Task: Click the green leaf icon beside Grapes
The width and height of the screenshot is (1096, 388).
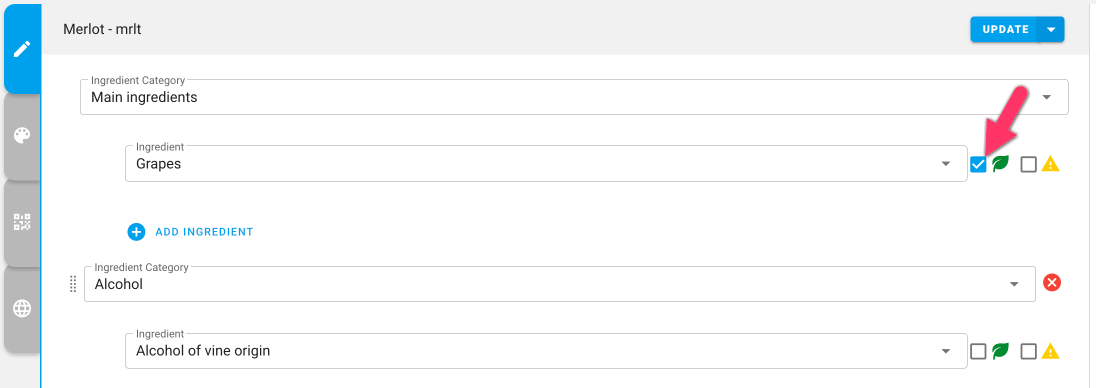Action: pyautogui.click(x=1000, y=164)
